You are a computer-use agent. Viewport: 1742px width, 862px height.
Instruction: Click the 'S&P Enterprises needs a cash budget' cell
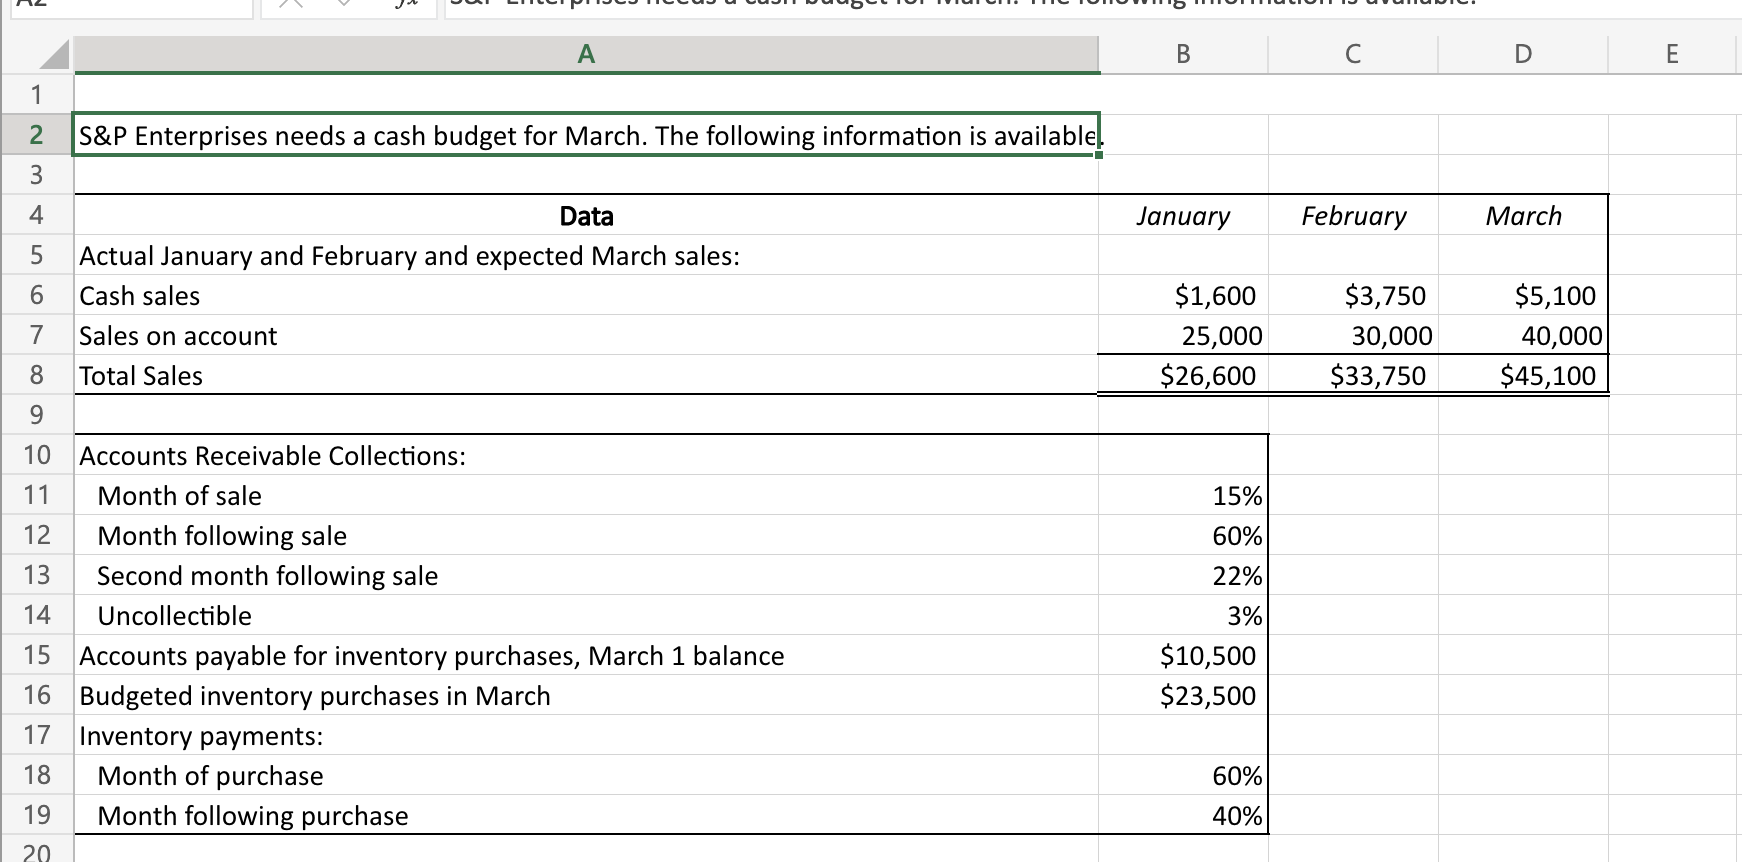point(587,135)
